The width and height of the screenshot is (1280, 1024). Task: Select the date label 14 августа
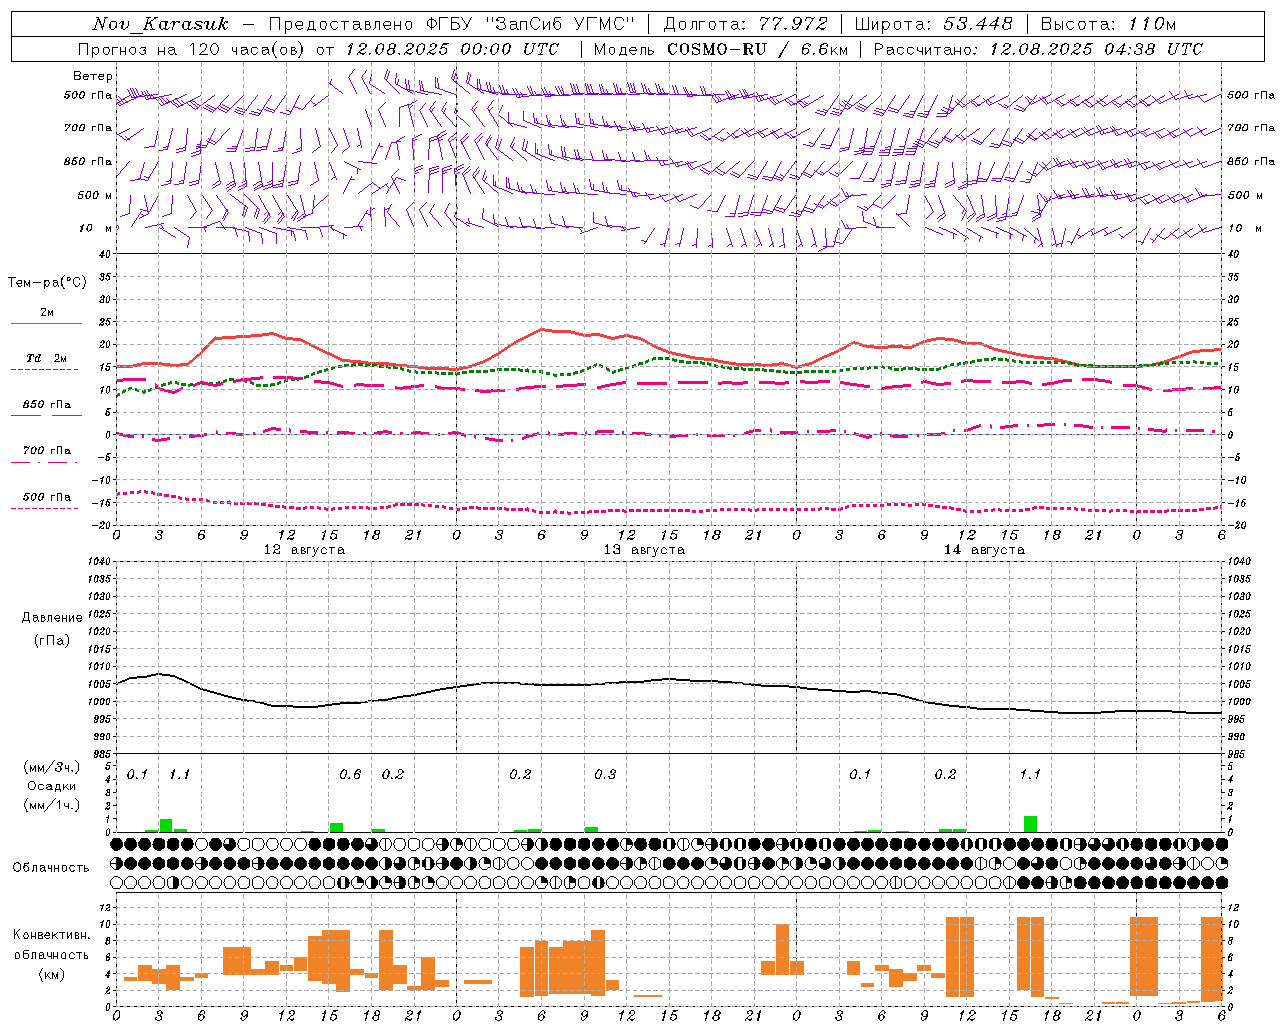pyautogui.click(x=984, y=550)
